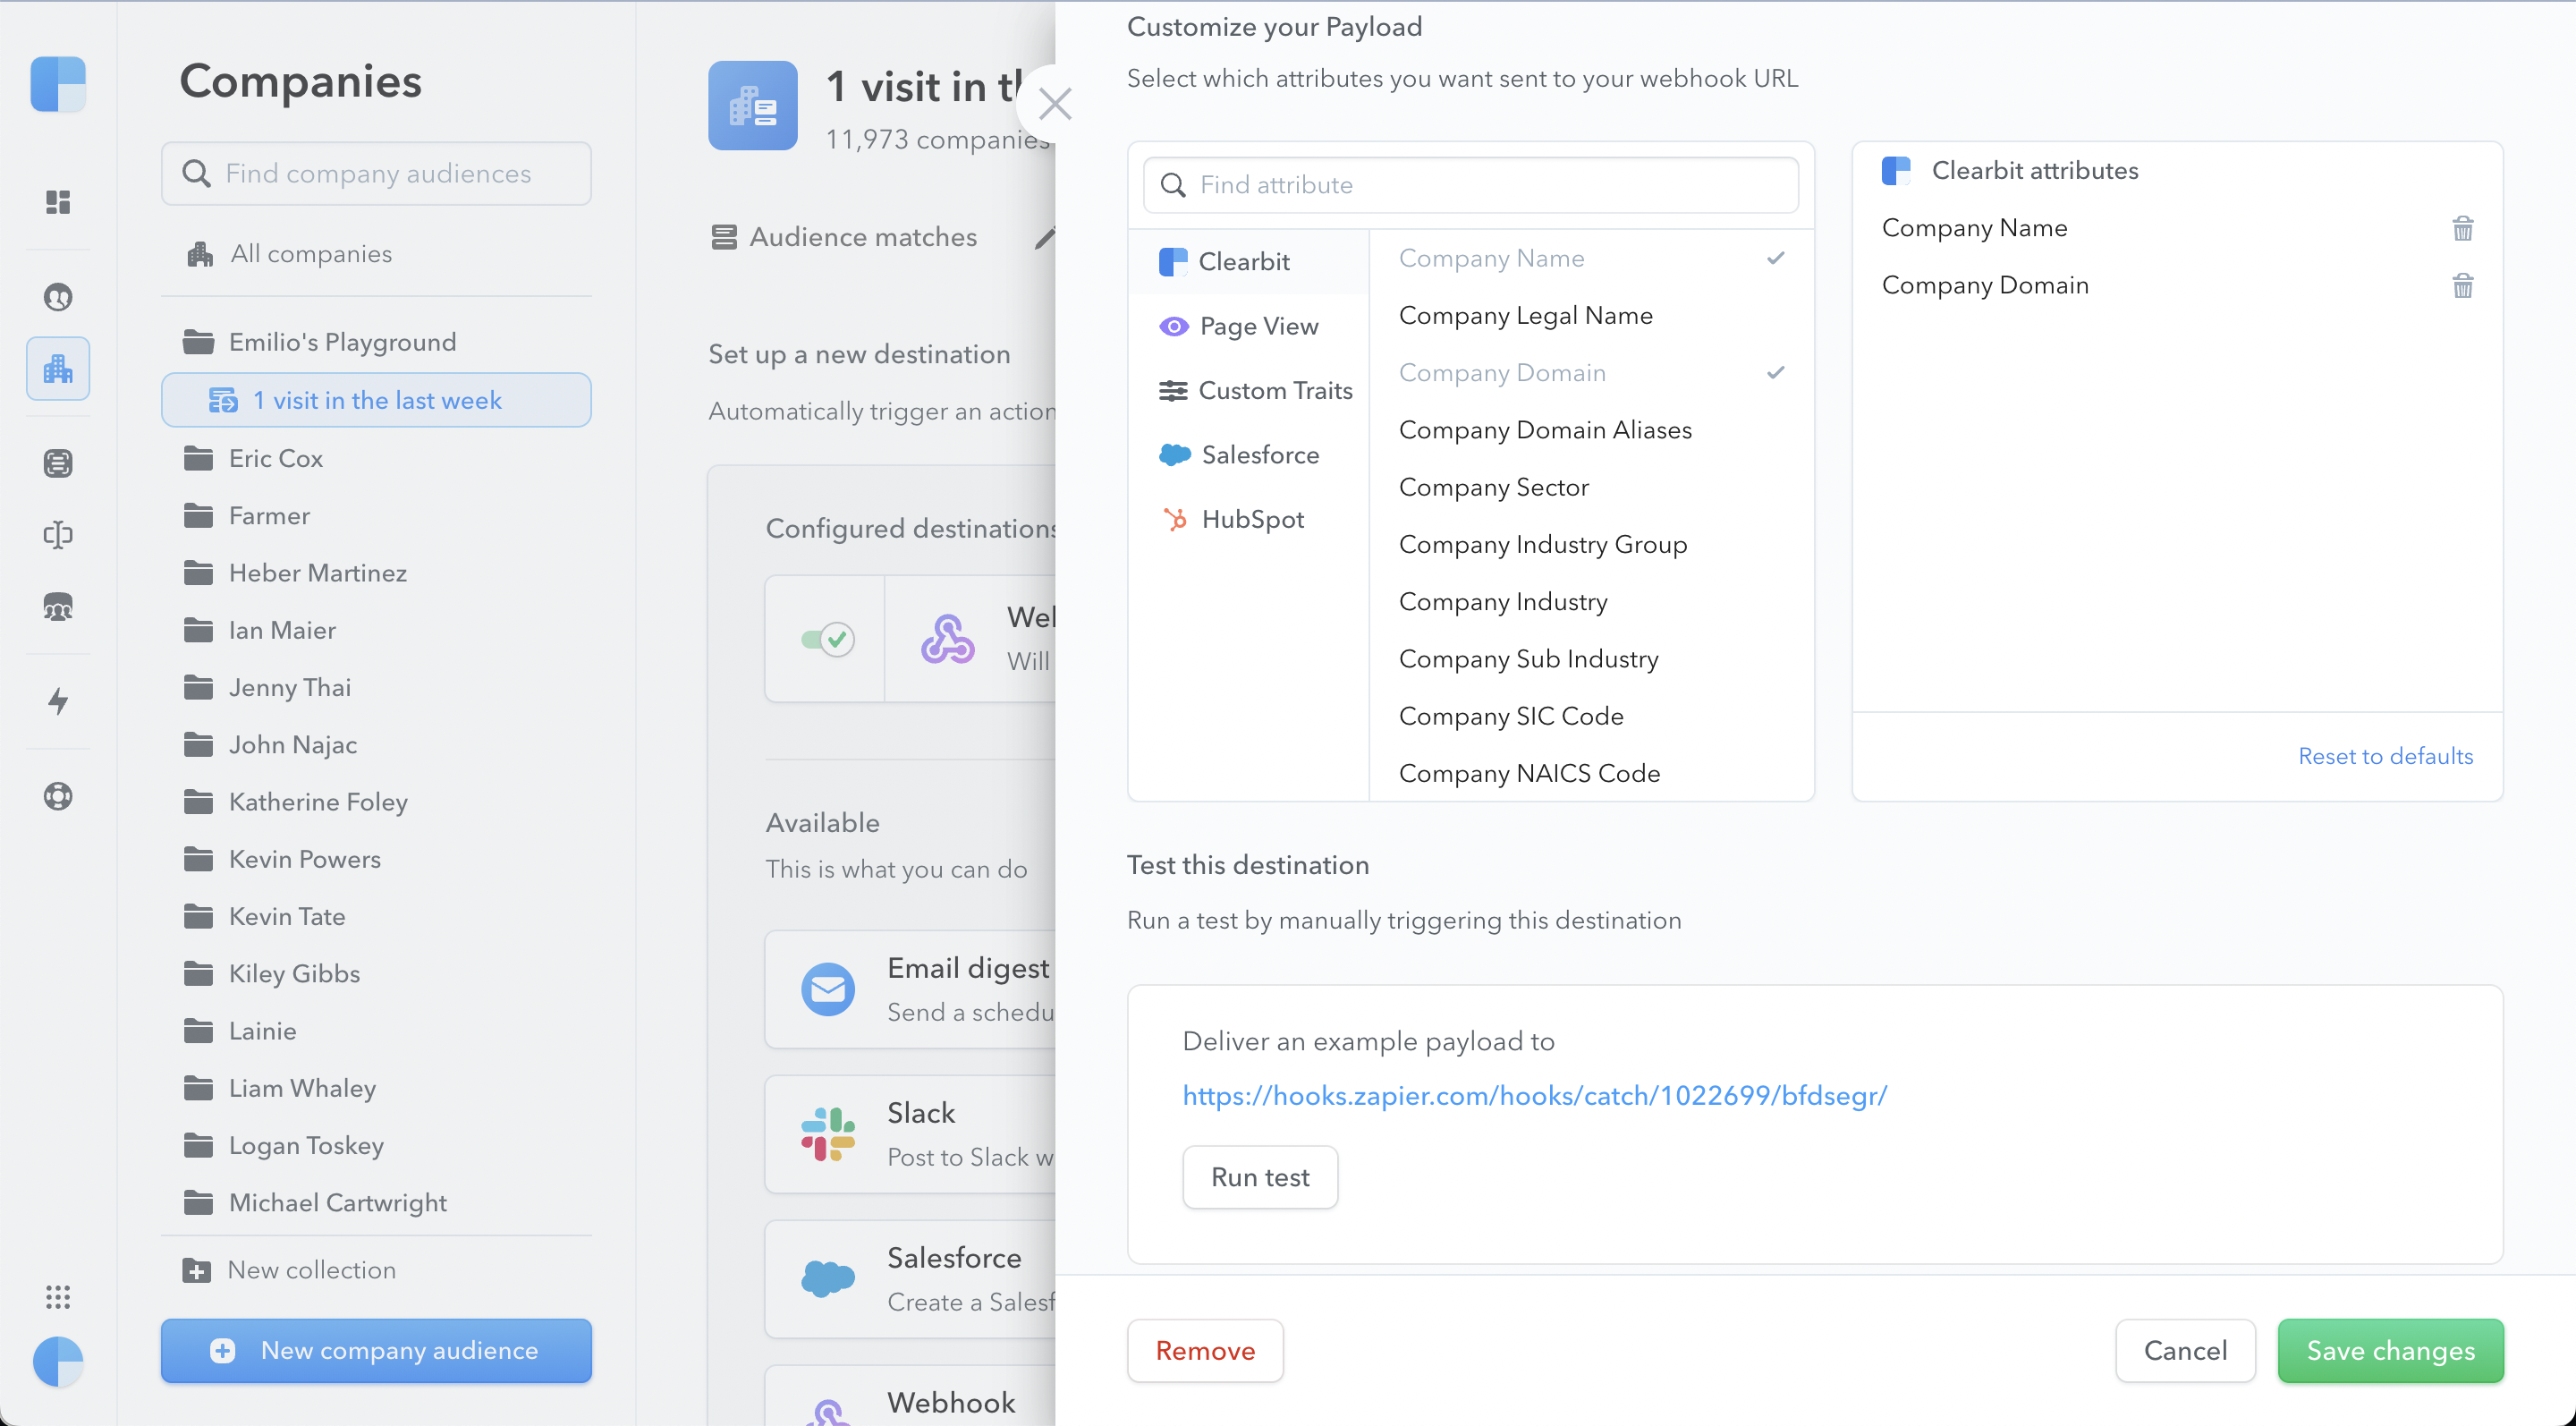Click the Cancel button
The image size is (2576, 1426).
[2185, 1351]
